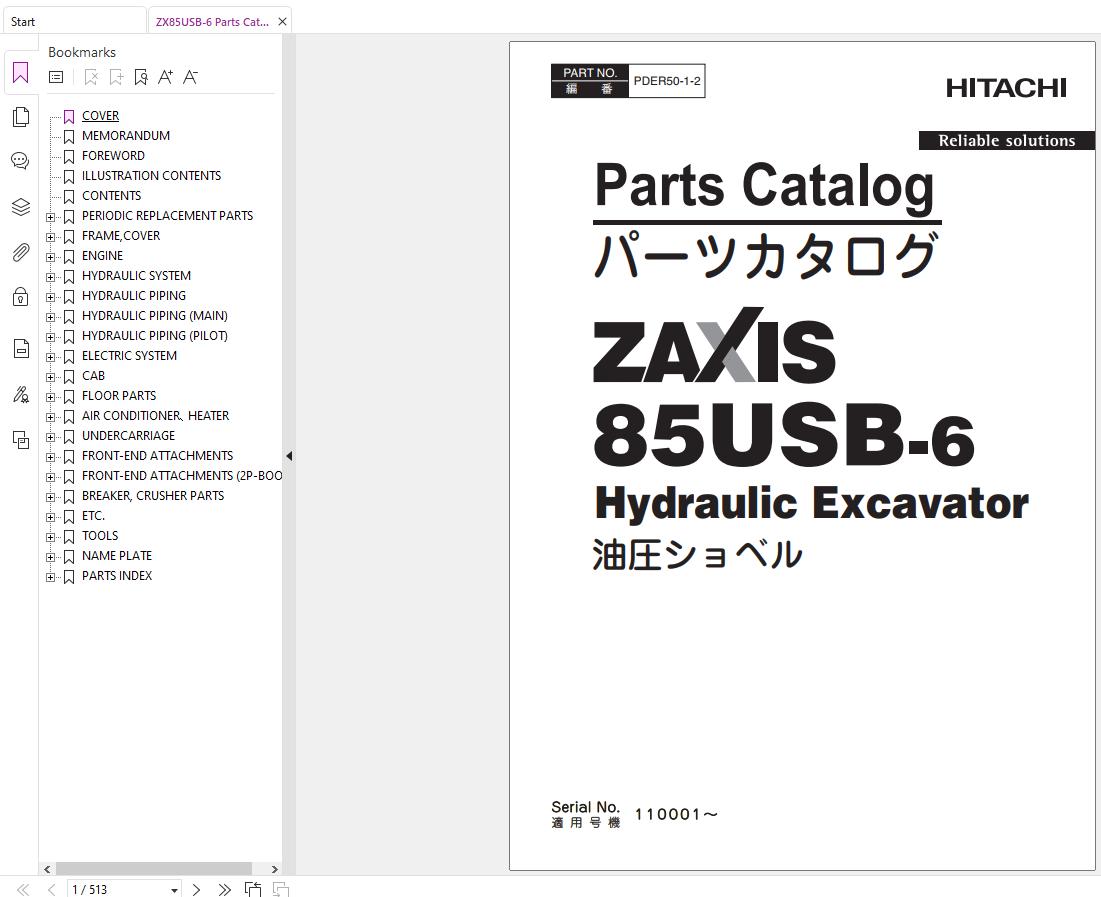This screenshot has width=1101, height=897.
Task: Select the FLOOR PARTS bookmark
Action: pos(119,396)
